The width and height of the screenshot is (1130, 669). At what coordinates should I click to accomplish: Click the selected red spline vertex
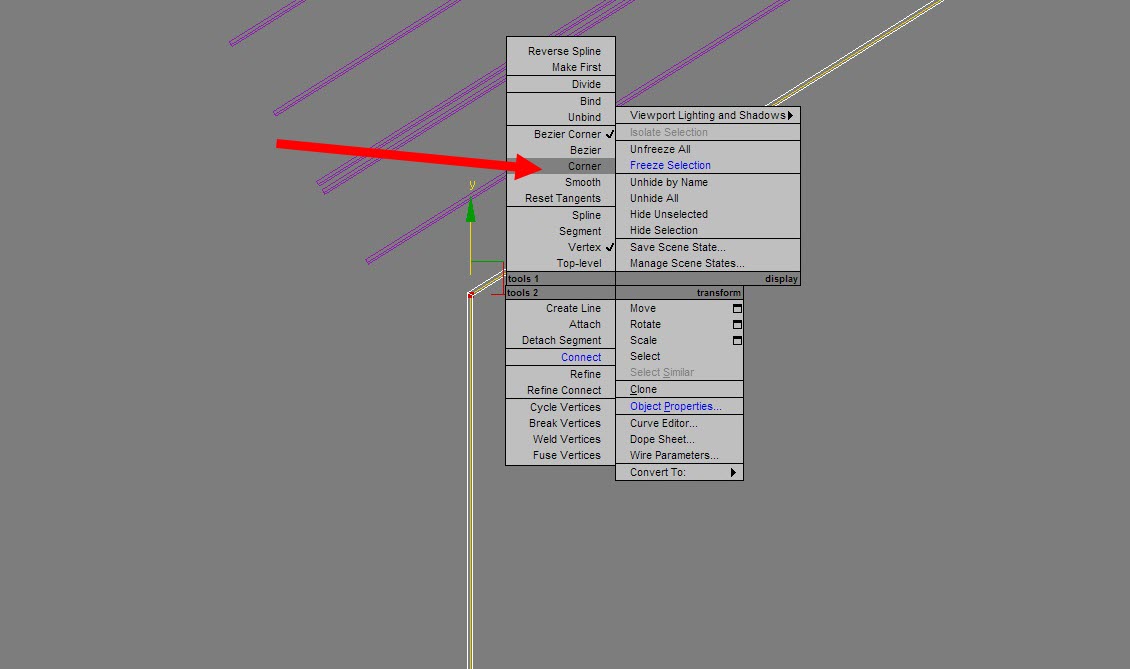470,294
